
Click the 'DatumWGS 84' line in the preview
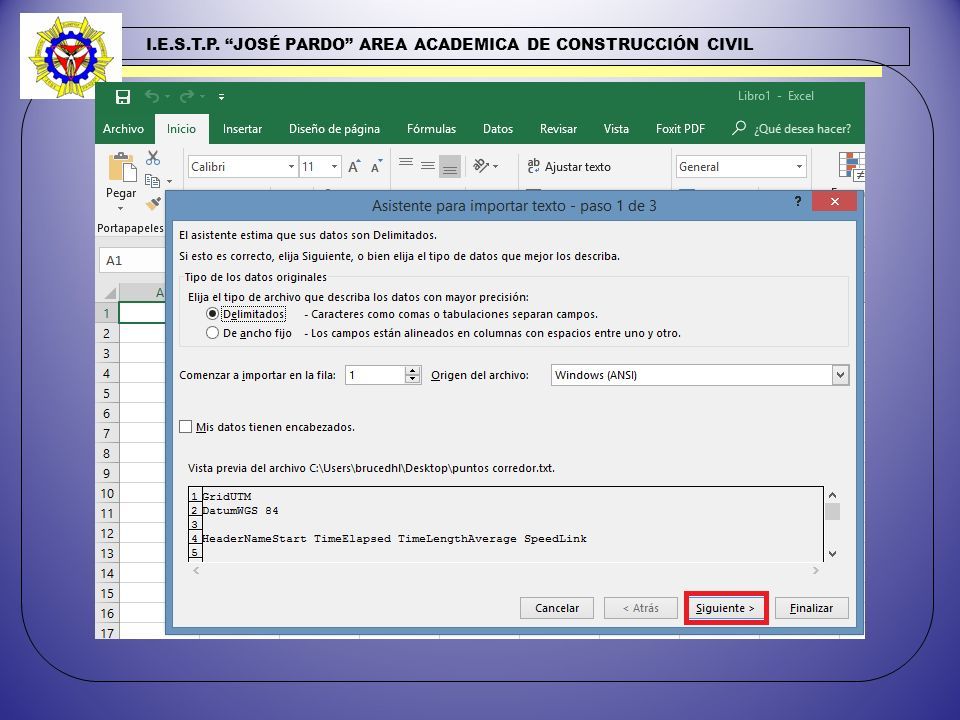(x=240, y=511)
